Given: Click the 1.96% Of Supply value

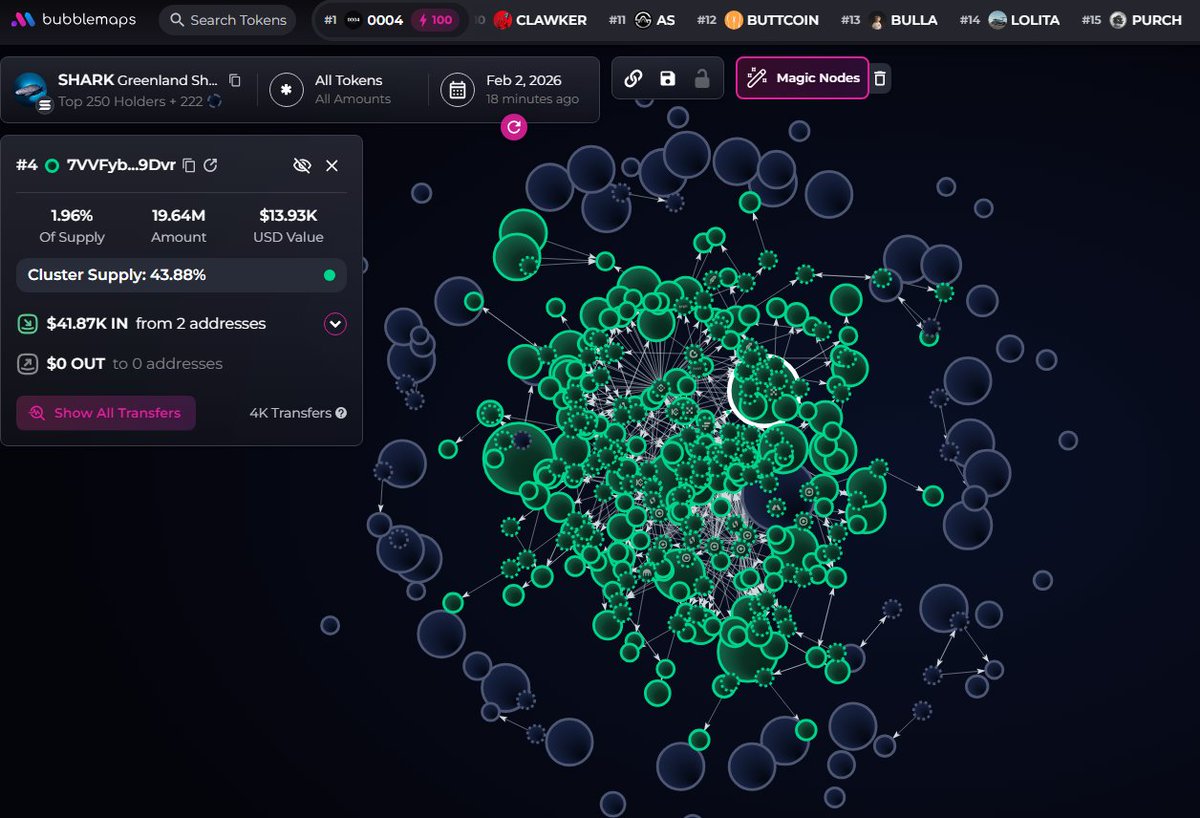Looking at the screenshot, I should pyautogui.click(x=72, y=215).
